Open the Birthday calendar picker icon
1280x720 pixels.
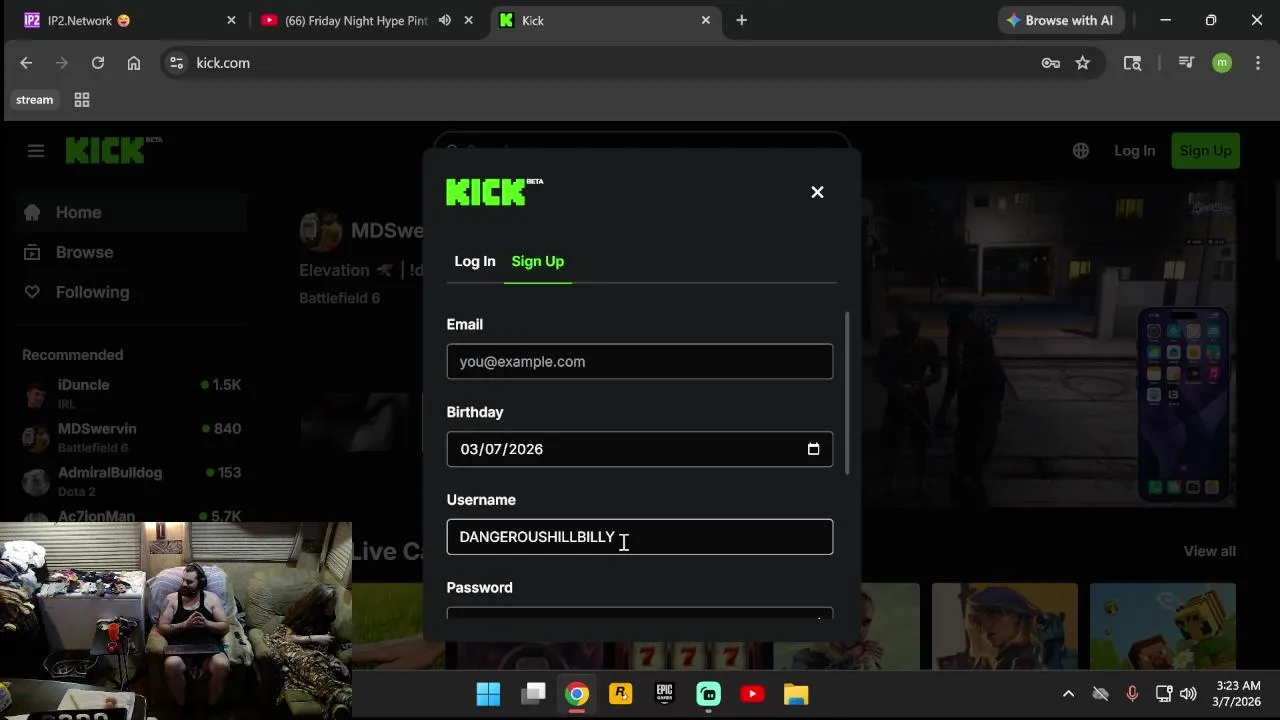(813, 449)
